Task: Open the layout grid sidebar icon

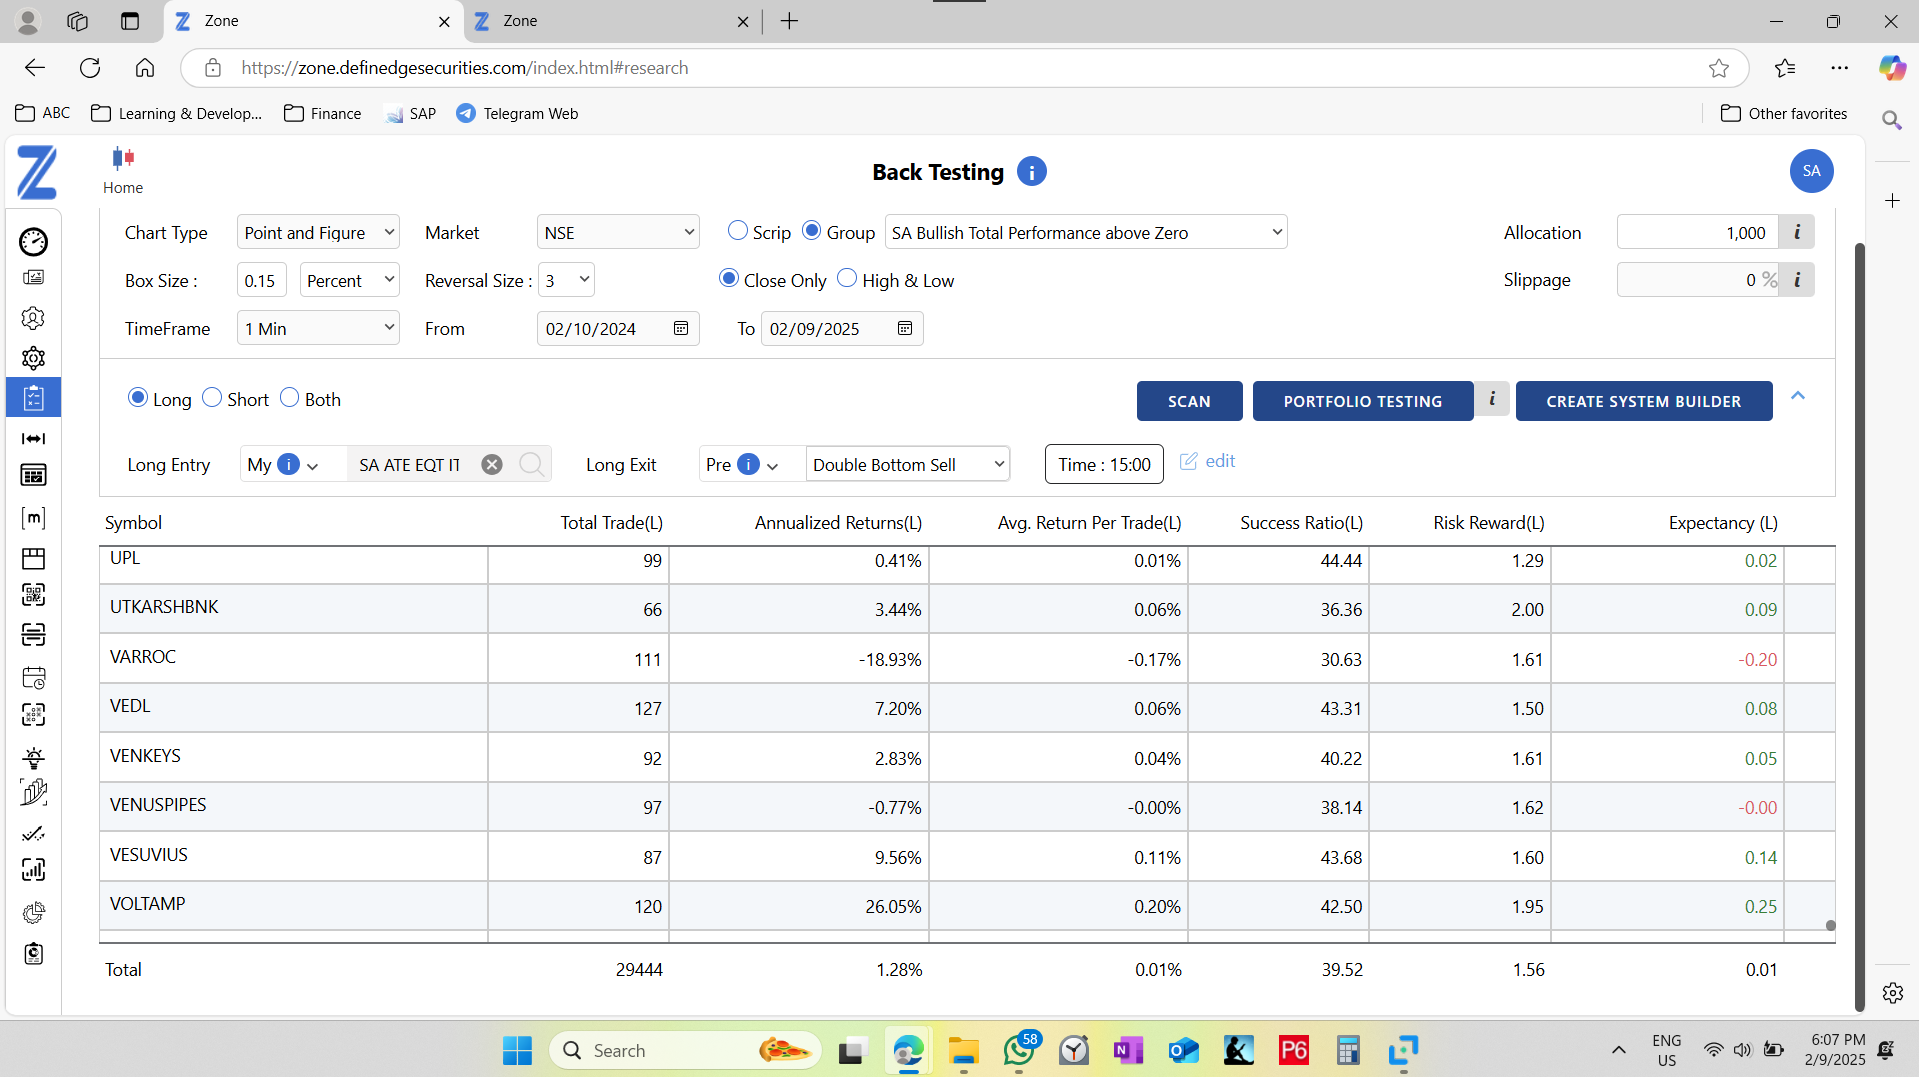Action: point(33,557)
